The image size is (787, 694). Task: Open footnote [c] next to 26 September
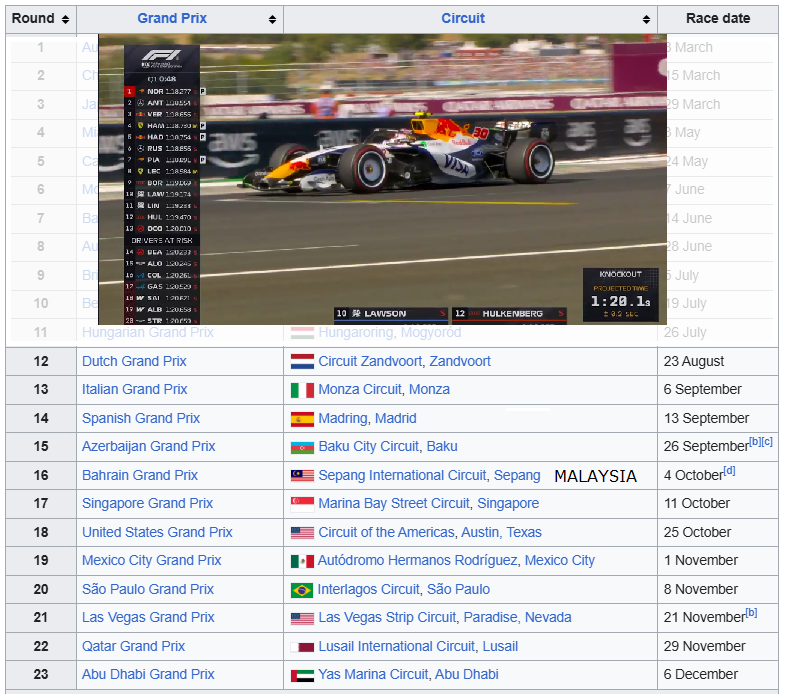tap(767, 442)
